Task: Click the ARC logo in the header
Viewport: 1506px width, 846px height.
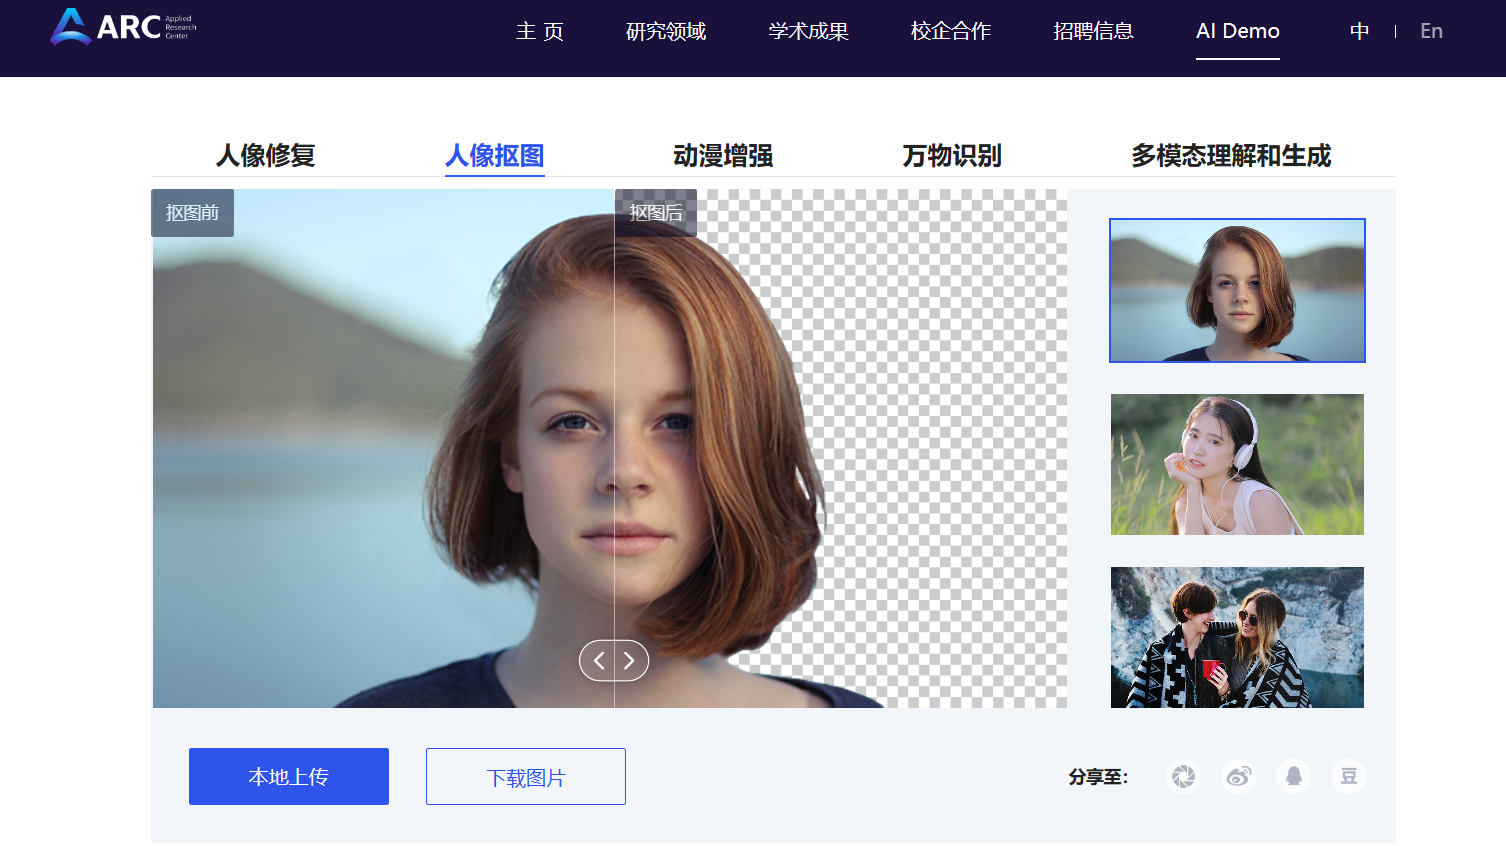Action: [x=123, y=27]
